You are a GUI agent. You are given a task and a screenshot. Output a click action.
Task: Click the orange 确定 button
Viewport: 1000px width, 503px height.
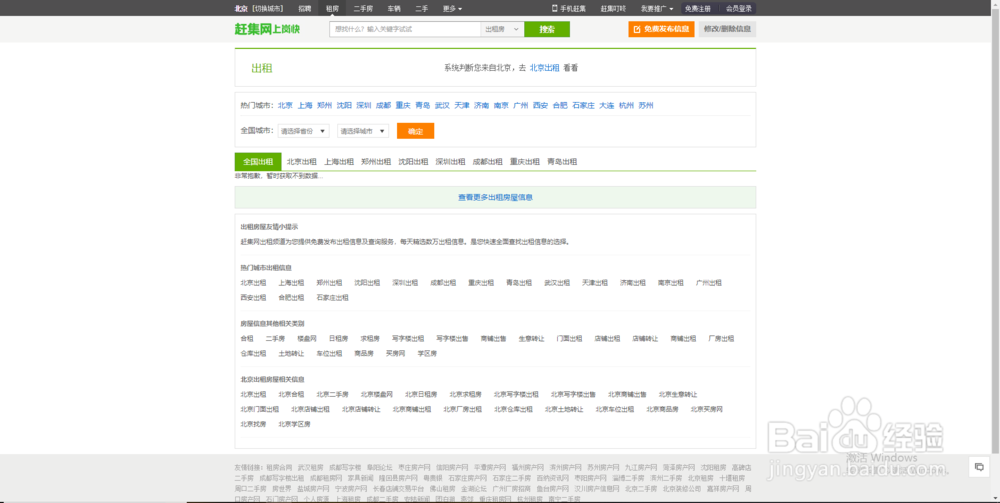[415, 131]
